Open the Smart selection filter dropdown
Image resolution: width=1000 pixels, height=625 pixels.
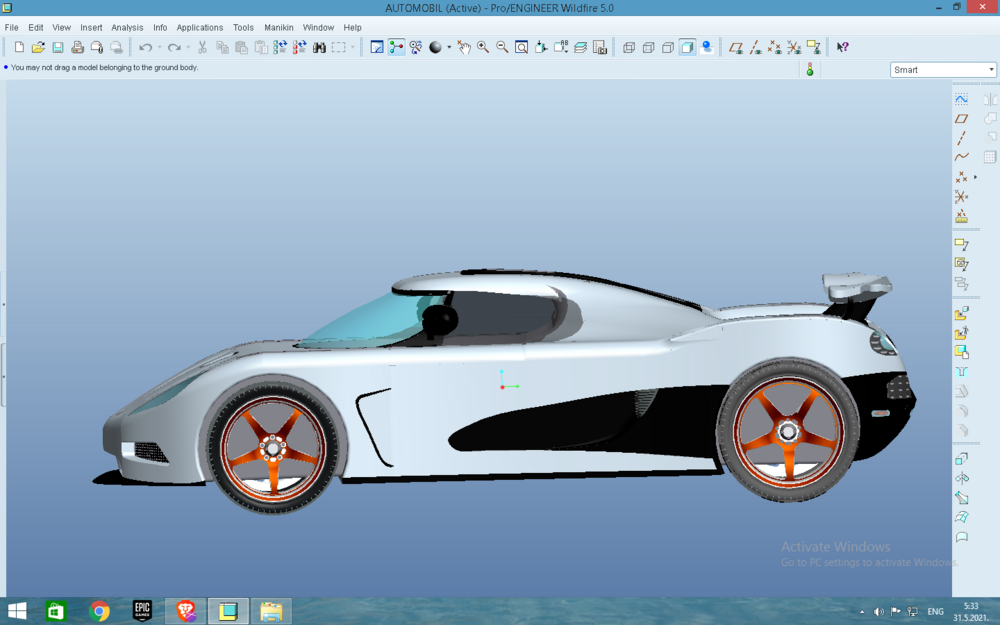point(943,70)
